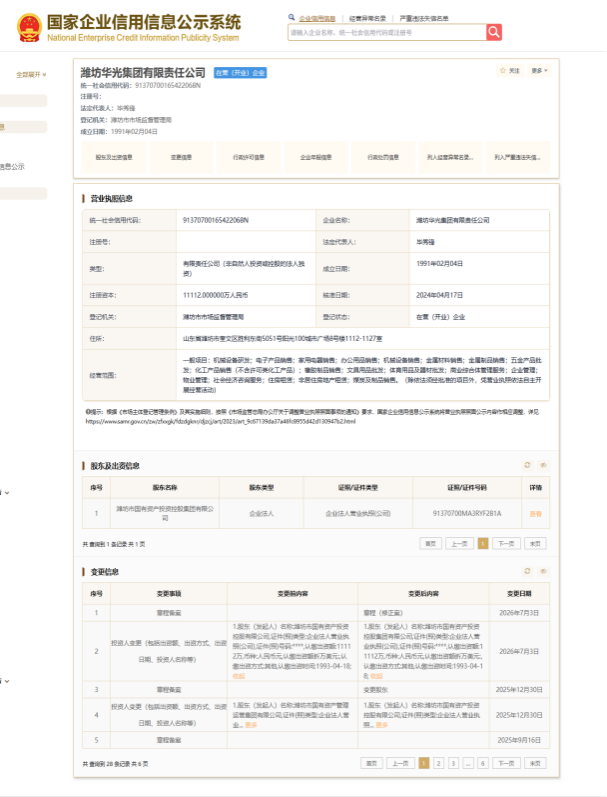Expand the 全部展开 sidebar control

pos(31,75)
